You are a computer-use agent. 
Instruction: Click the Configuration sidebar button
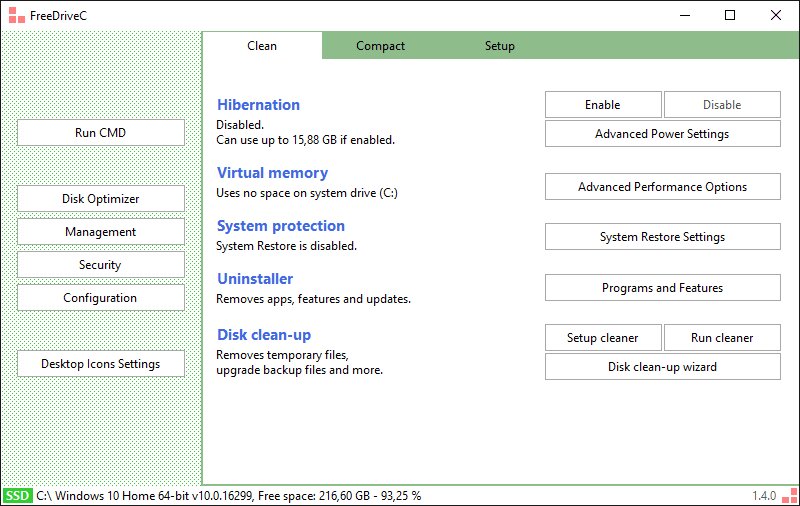pyautogui.click(x=100, y=298)
